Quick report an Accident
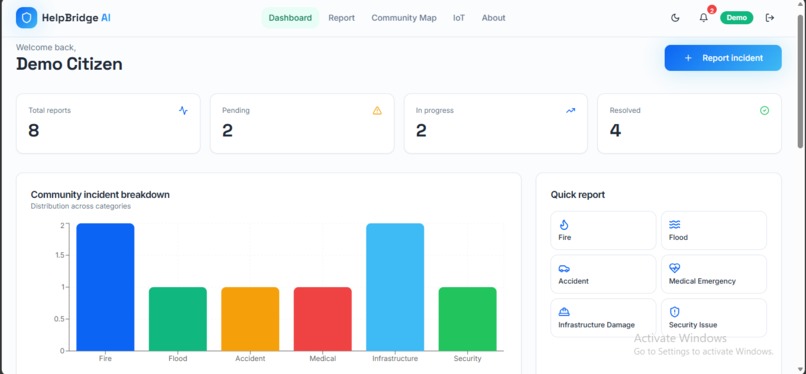The width and height of the screenshot is (806, 374). point(603,274)
